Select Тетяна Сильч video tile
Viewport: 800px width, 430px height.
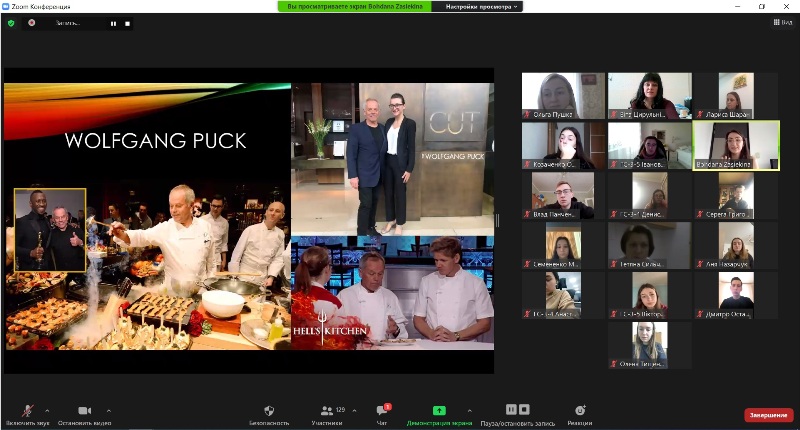[650, 245]
